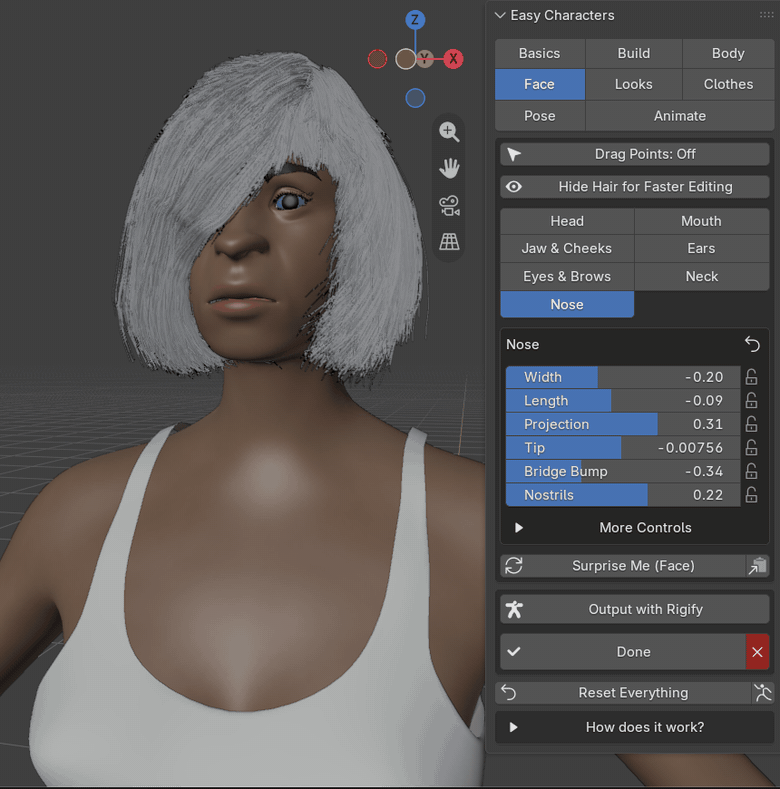This screenshot has width=780, height=789.
Task: Lock the Length slider
Action: tap(751, 401)
